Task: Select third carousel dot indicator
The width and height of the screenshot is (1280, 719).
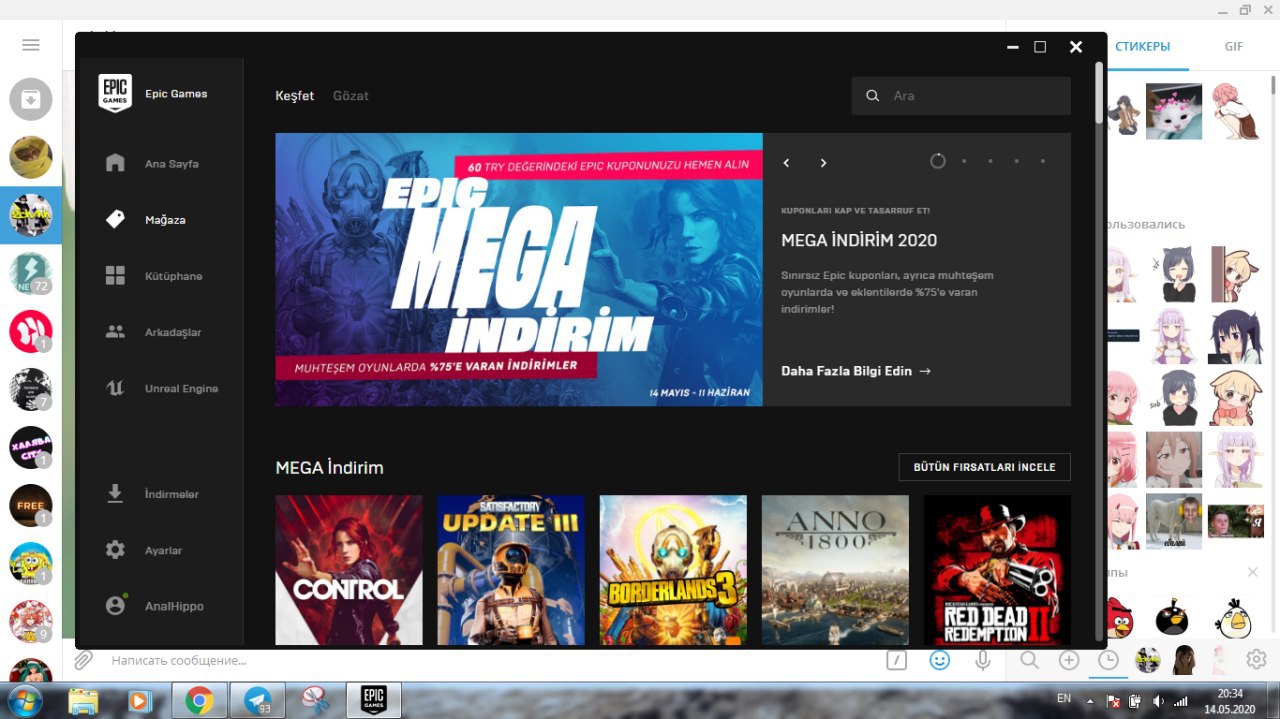Action: point(990,161)
